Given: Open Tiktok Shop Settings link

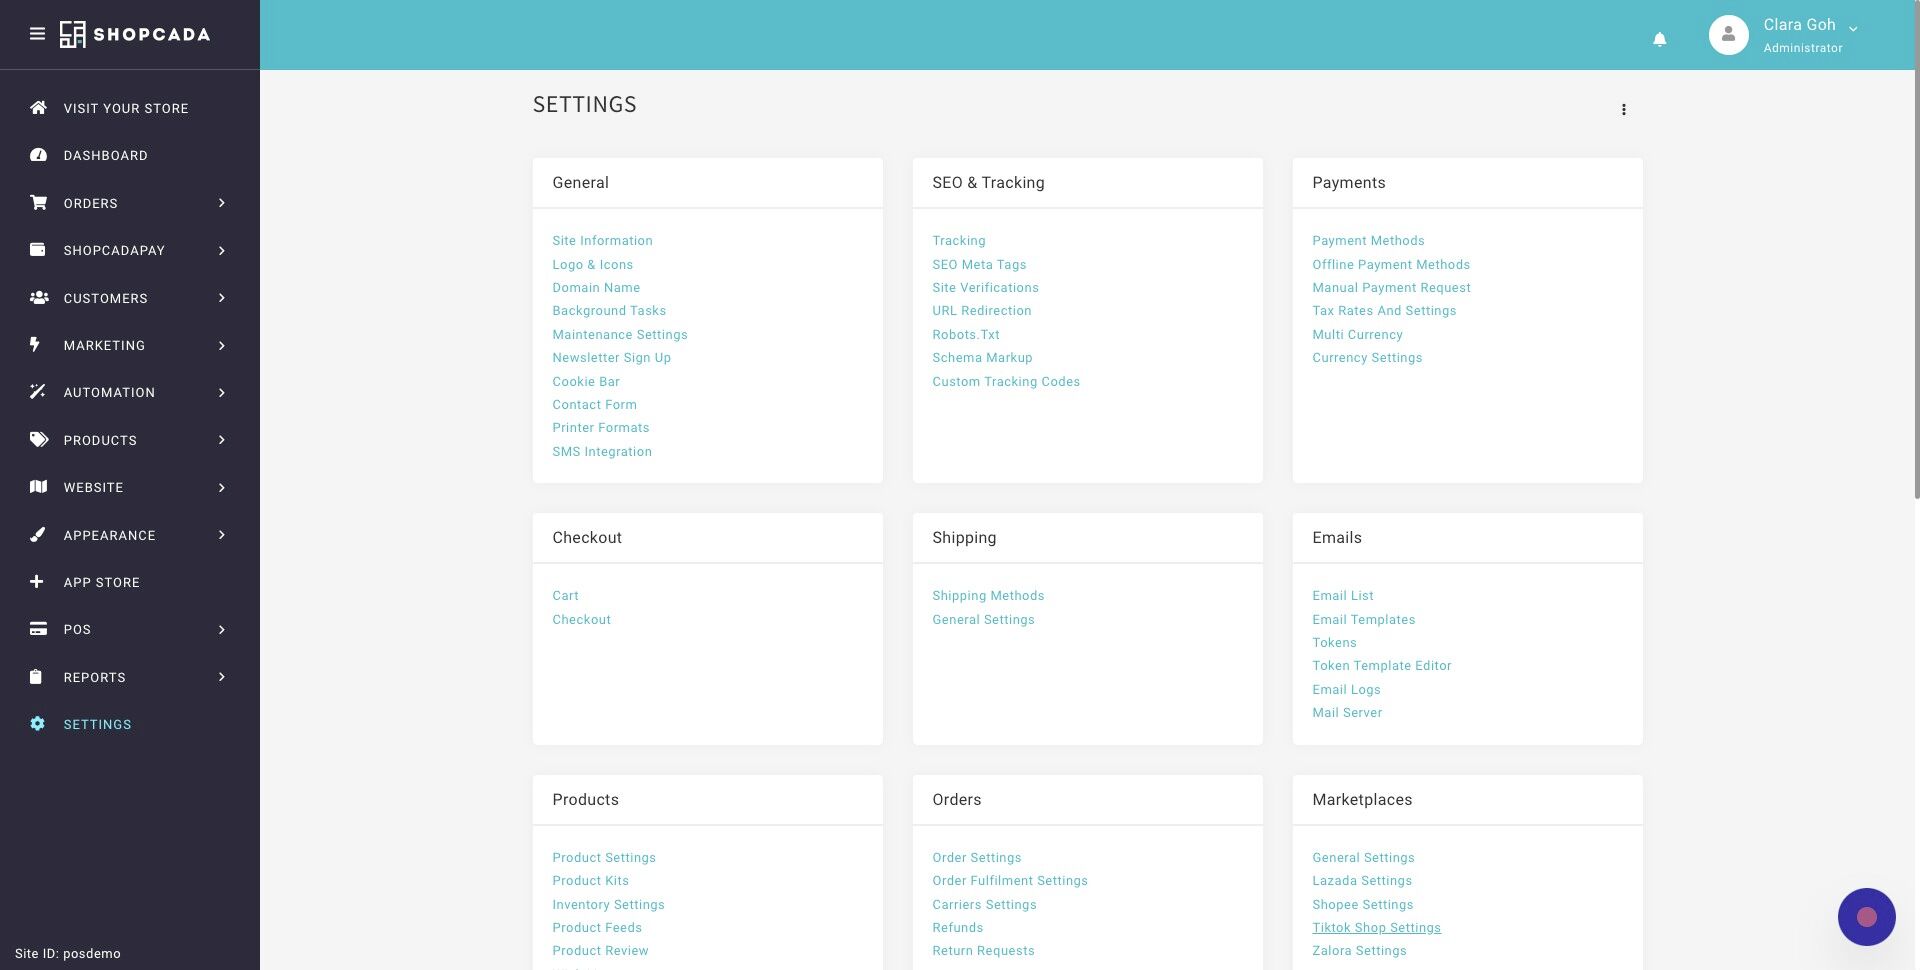Looking at the screenshot, I should (1376, 928).
